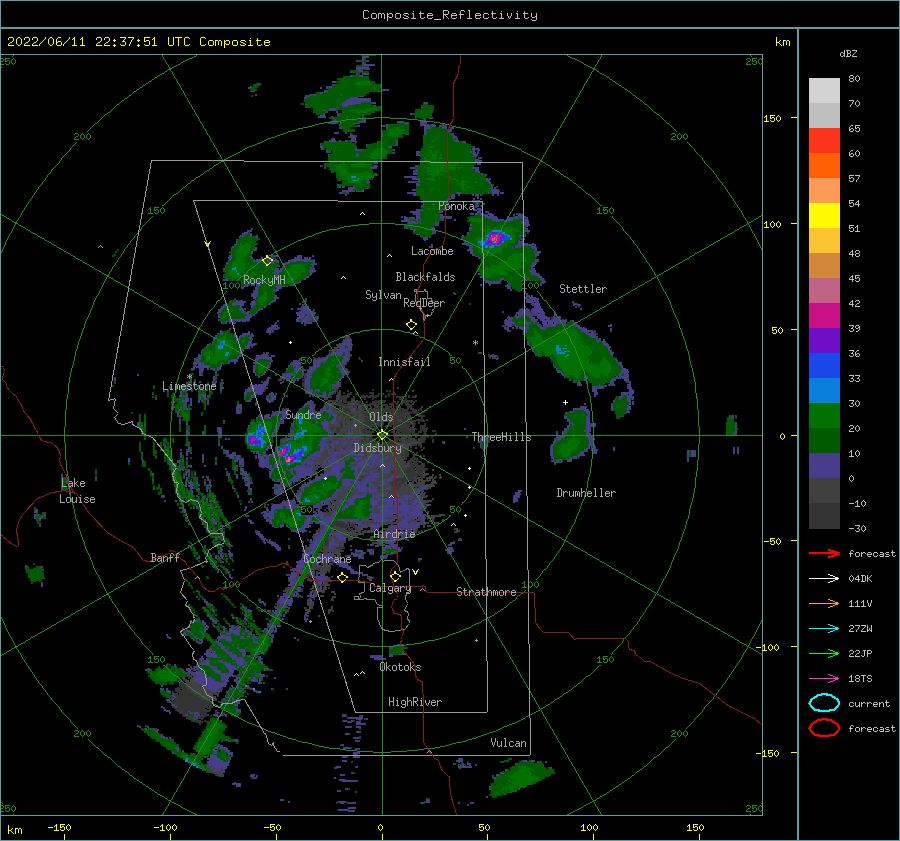The width and height of the screenshot is (900, 841).
Task: Click the white 04DK arrow in legend
Action: (x=824, y=579)
